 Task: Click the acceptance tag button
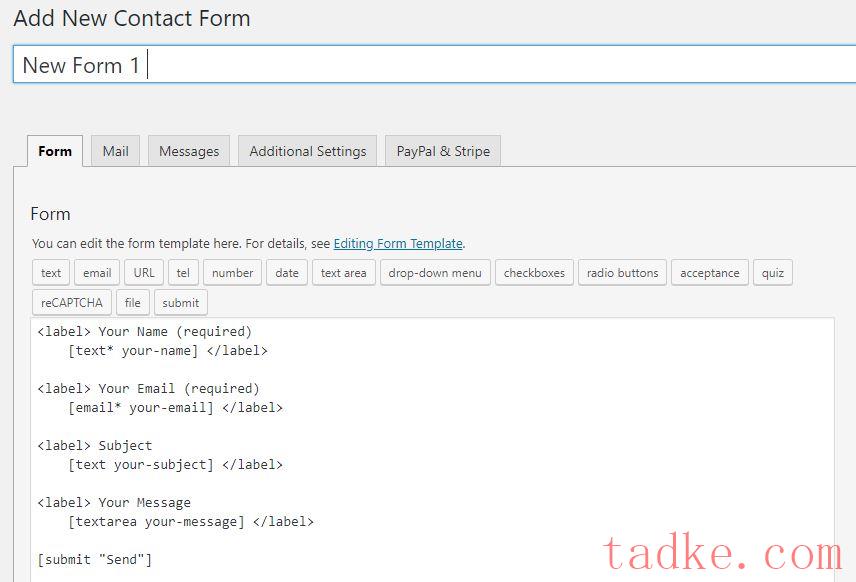pyautogui.click(x=710, y=273)
